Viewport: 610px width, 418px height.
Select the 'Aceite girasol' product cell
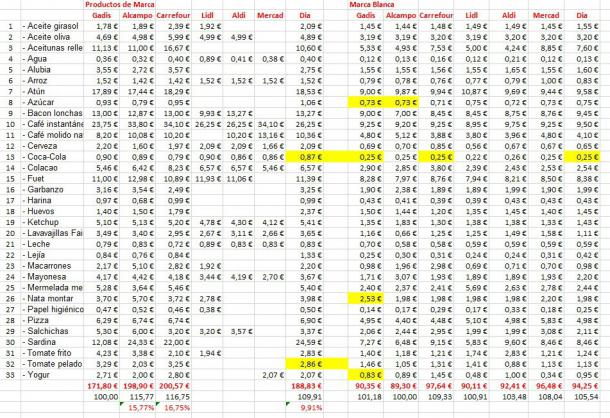(x=52, y=26)
